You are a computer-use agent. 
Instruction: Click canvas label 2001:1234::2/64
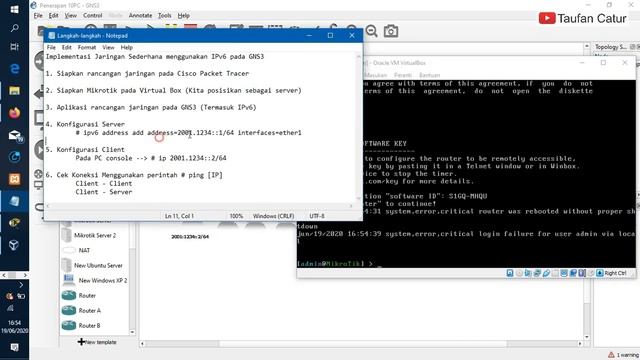(190, 237)
